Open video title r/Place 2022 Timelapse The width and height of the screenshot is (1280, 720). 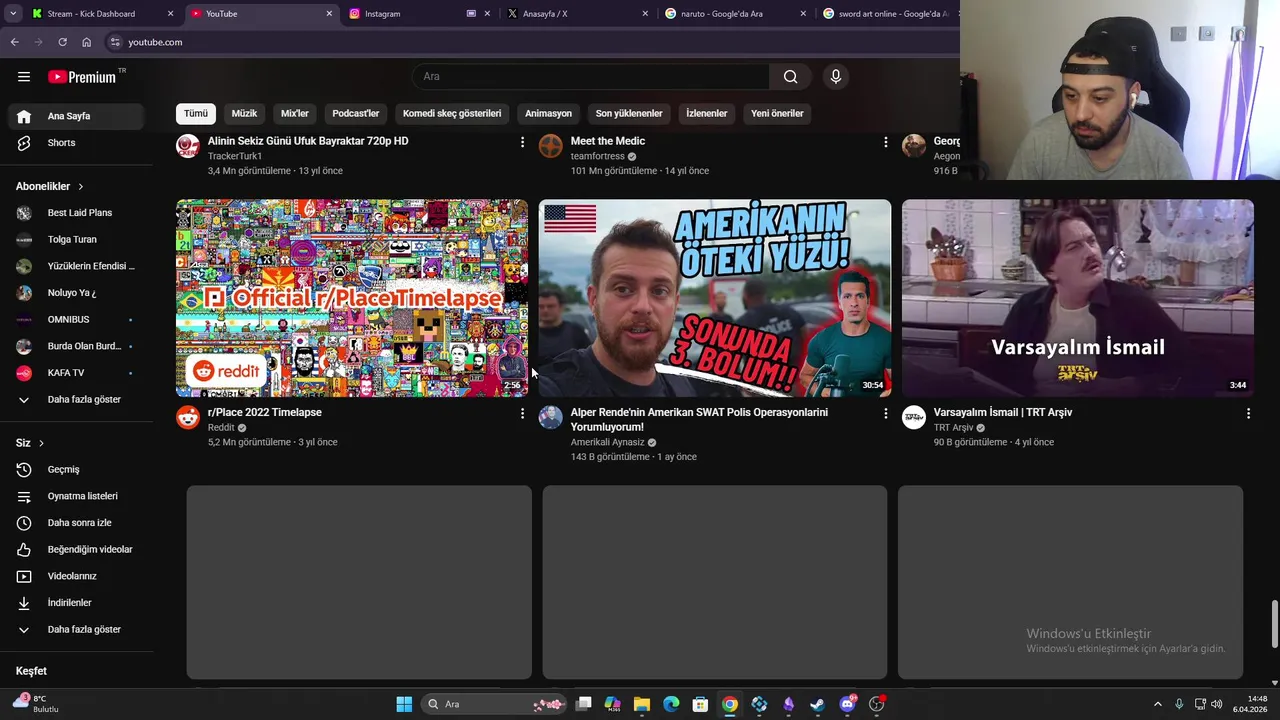pos(264,412)
